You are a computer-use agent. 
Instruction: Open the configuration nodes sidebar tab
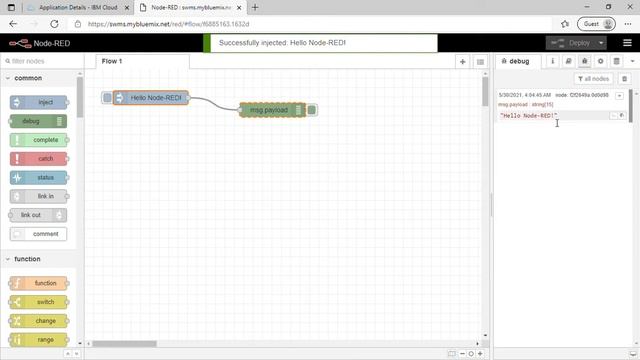pyautogui.click(x=600, y=61)
